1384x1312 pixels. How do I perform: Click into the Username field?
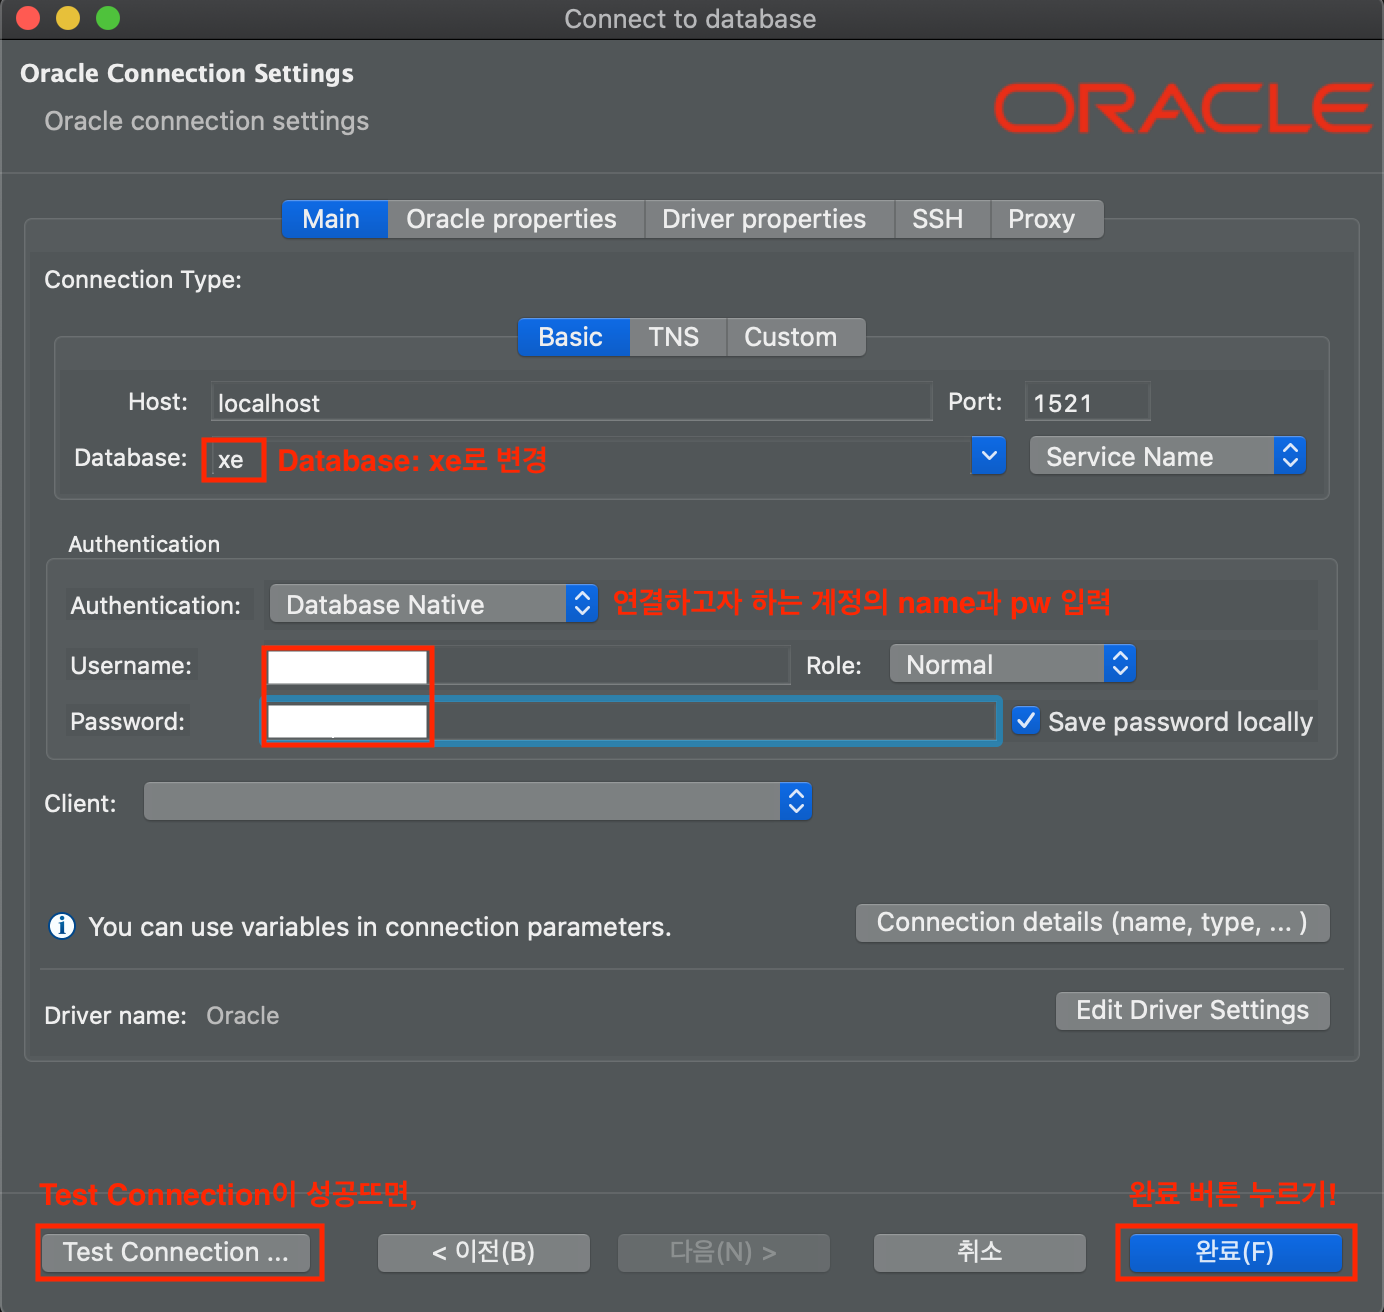coord(526,665)
